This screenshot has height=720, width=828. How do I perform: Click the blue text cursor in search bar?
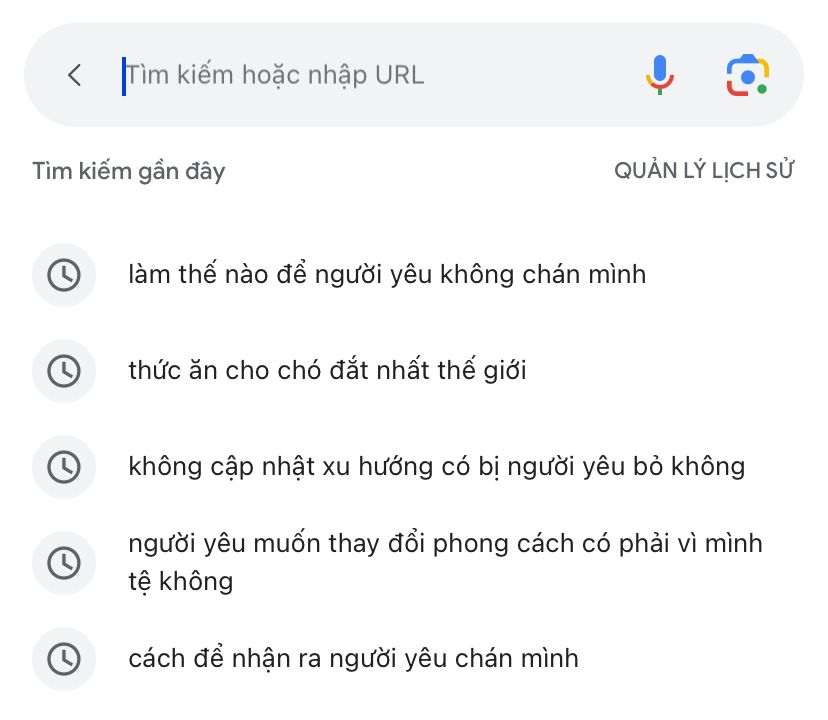coord(124,77)
